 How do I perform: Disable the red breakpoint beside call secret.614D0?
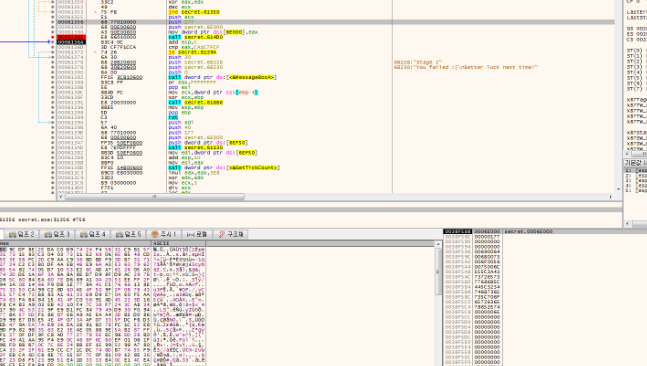click(52, 37)
